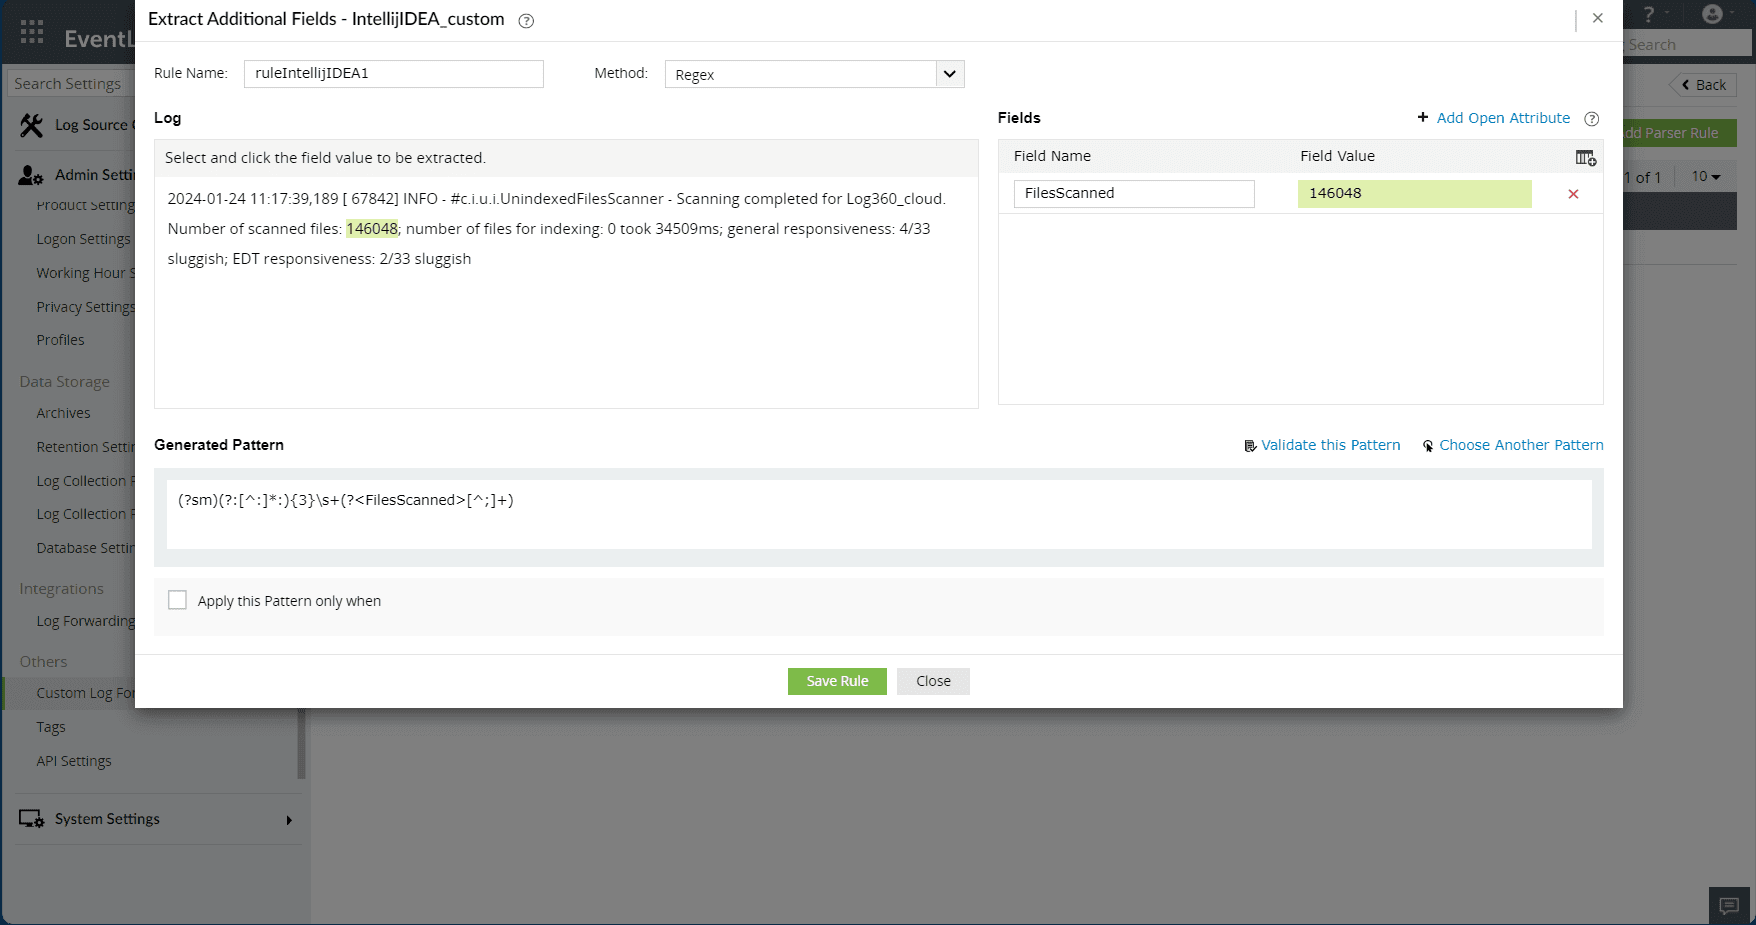The image size is (1756, 925).
Task: Select the 146048 field value box
Action: pyautogui.click(x=1415, y=194)
